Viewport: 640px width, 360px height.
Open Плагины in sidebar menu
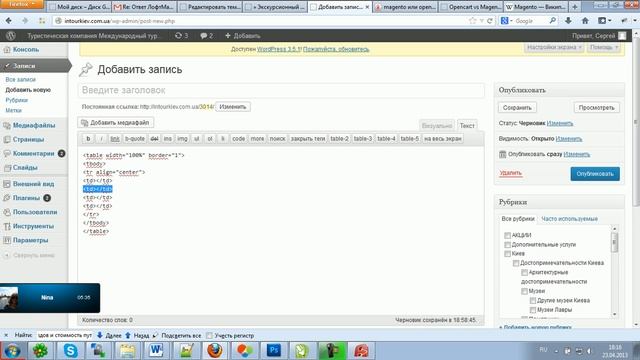coord(26,198)
